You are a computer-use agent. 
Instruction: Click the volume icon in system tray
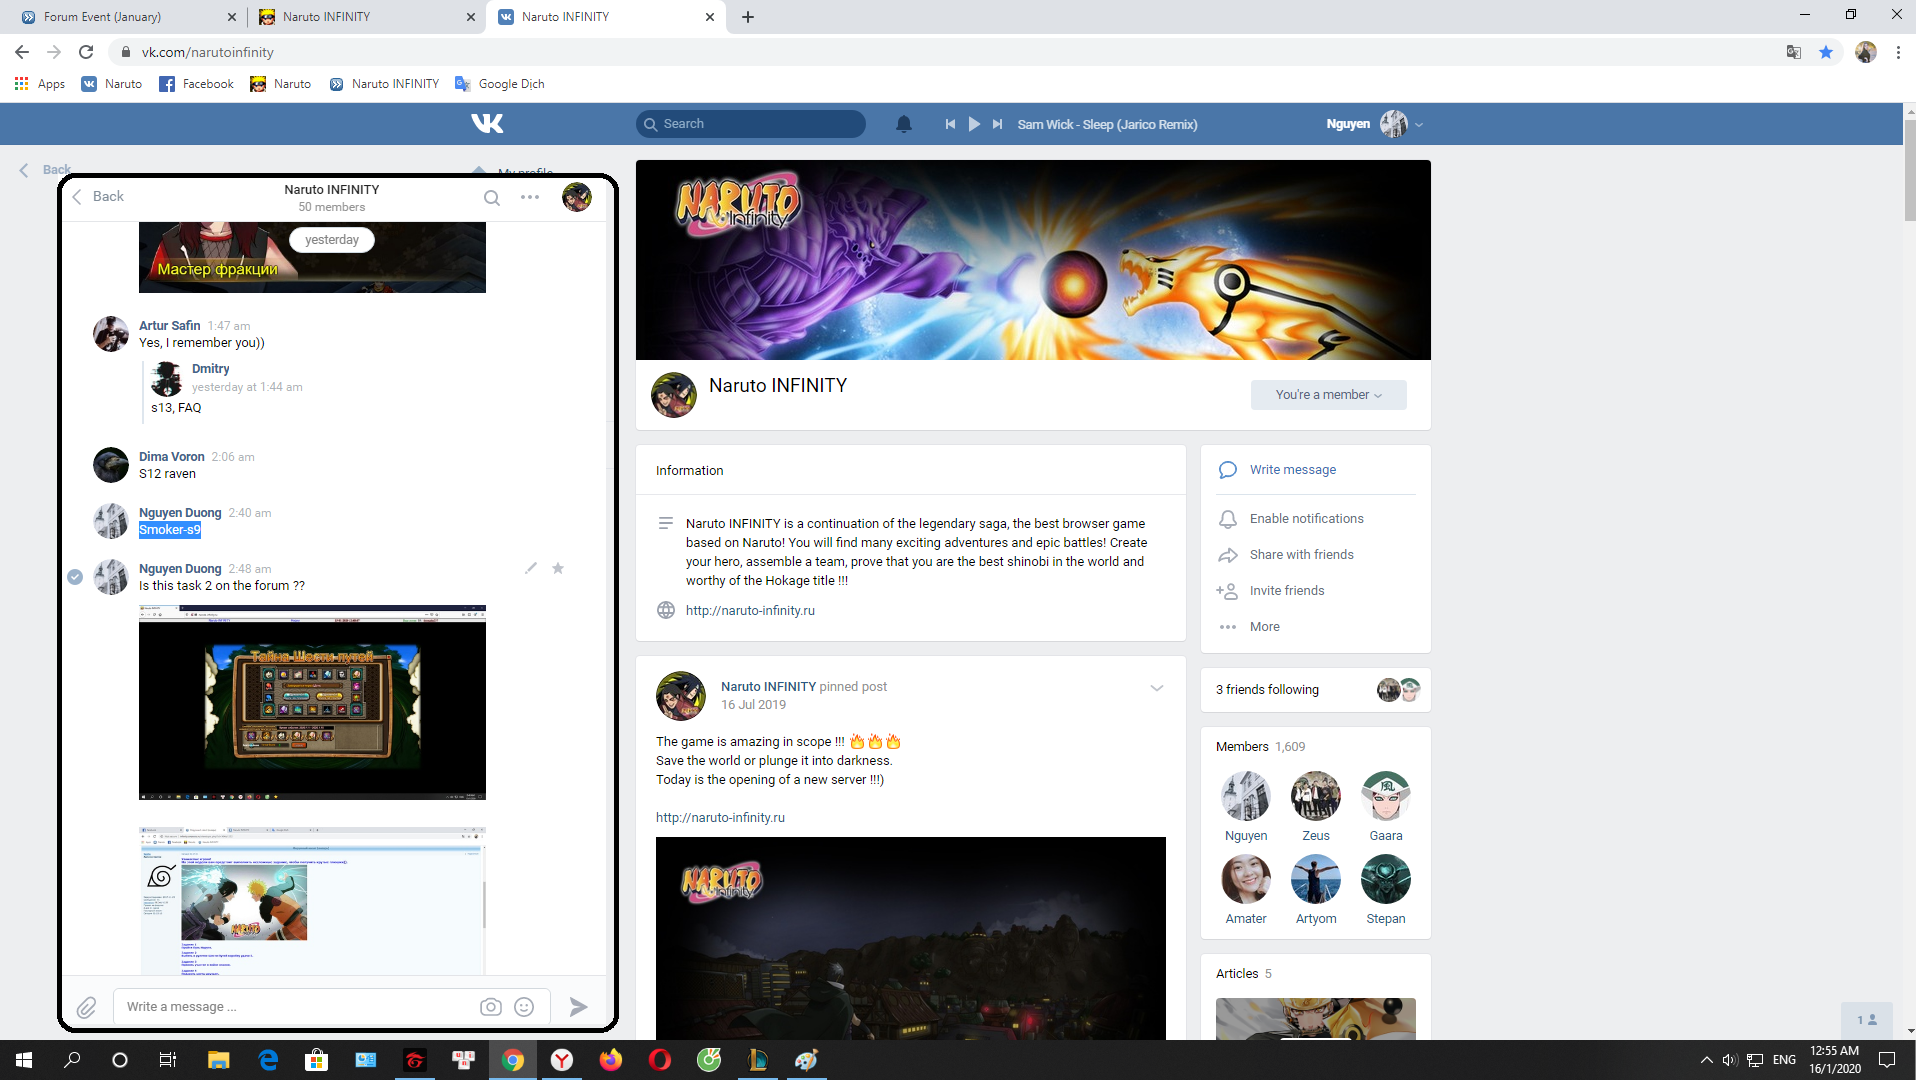click(x=1730, y=1060)
